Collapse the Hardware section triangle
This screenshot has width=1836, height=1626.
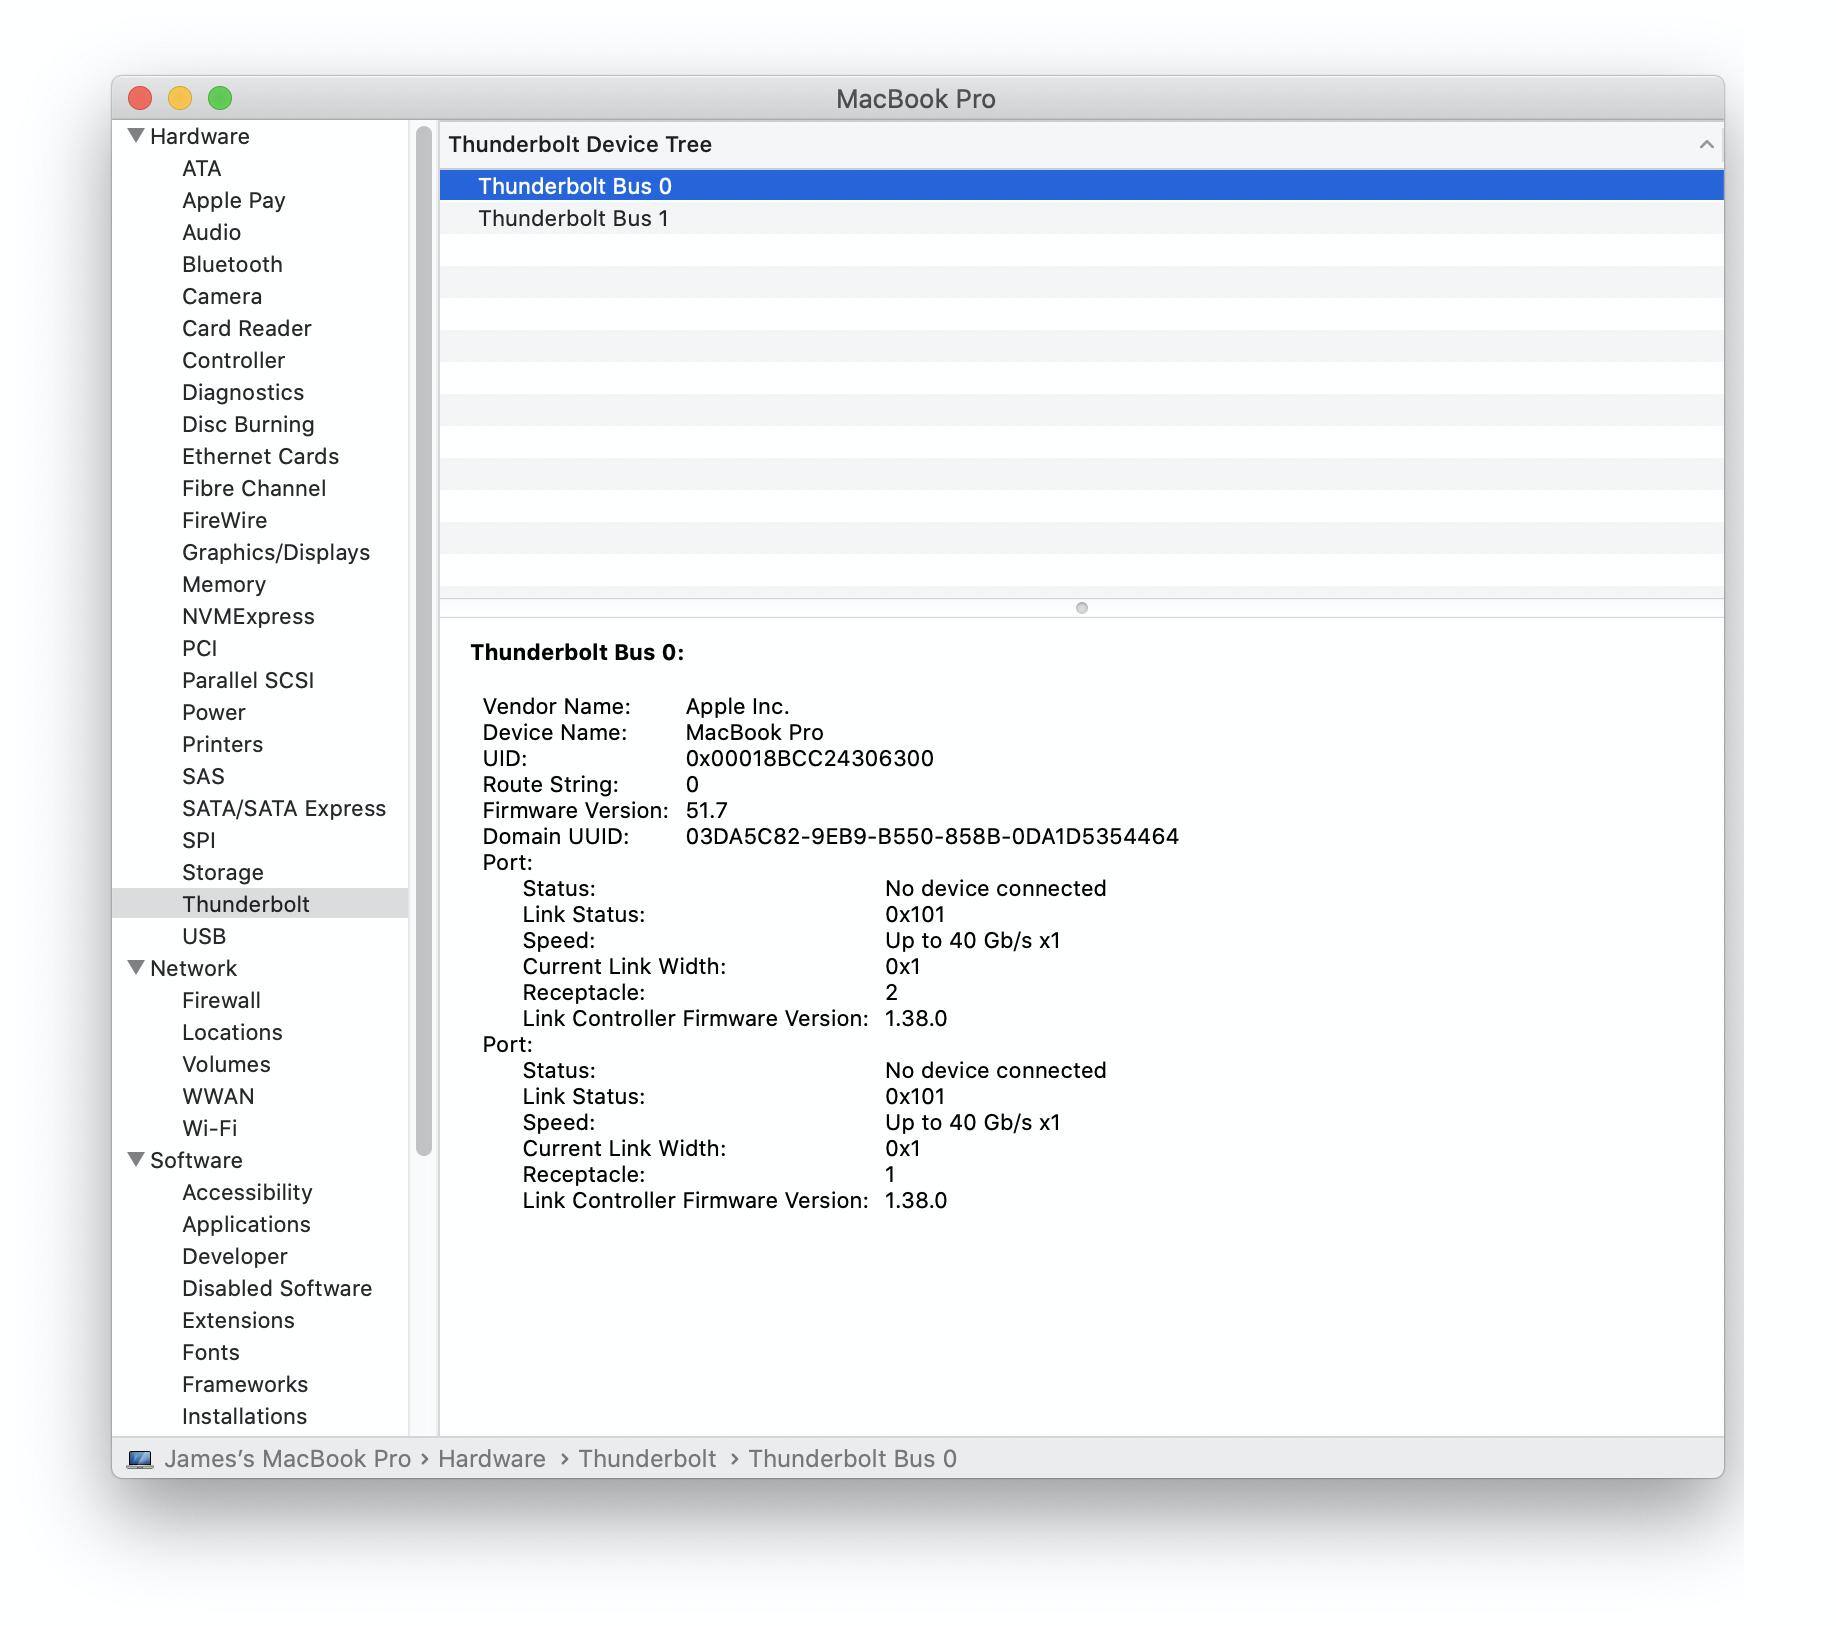(x=136, y=136)
